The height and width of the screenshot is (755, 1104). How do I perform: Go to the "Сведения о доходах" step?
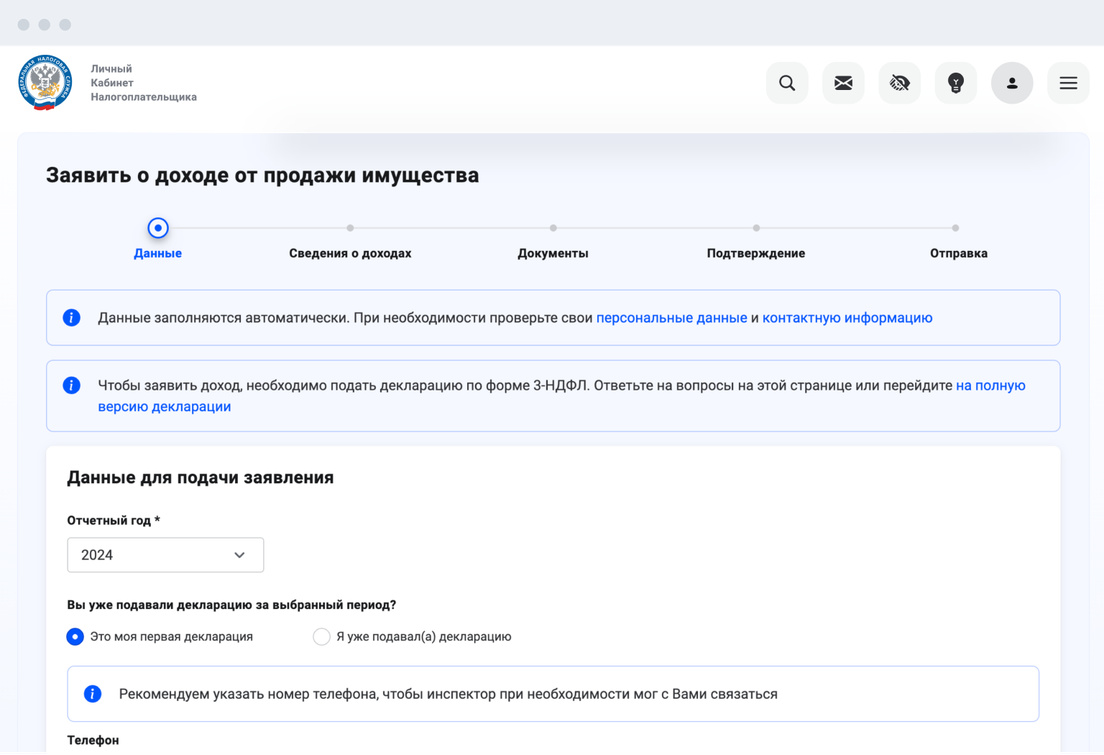click(x=350, y=253)
